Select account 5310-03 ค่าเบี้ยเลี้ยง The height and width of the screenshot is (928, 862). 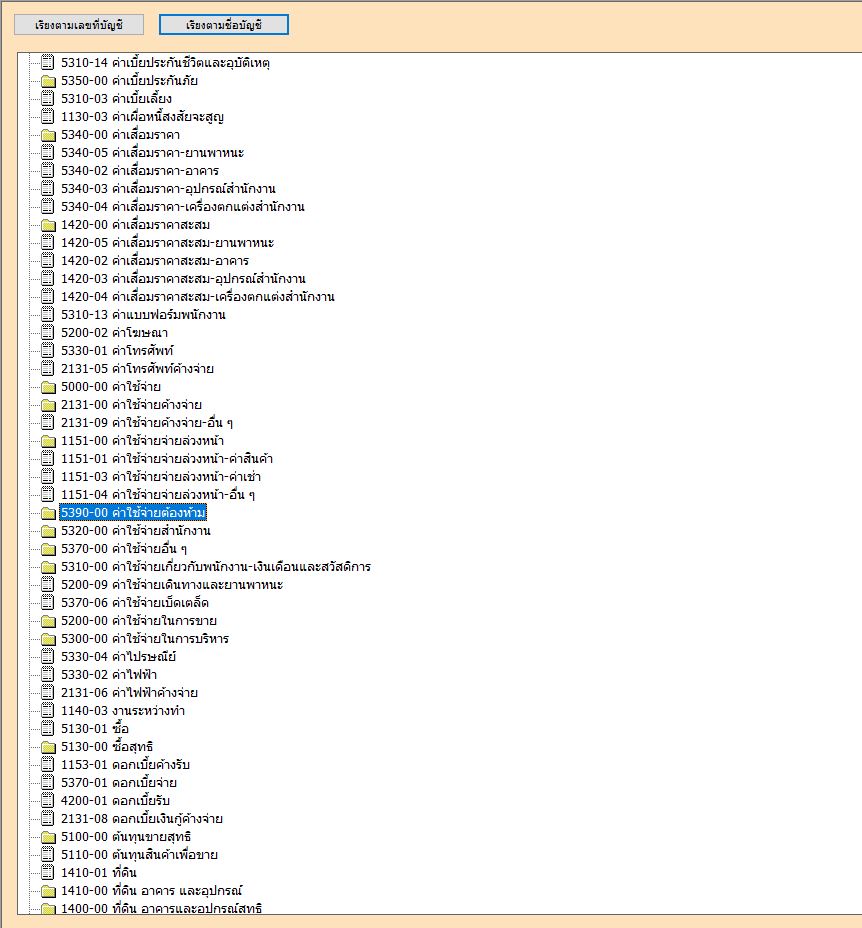(x=116, y=99)
